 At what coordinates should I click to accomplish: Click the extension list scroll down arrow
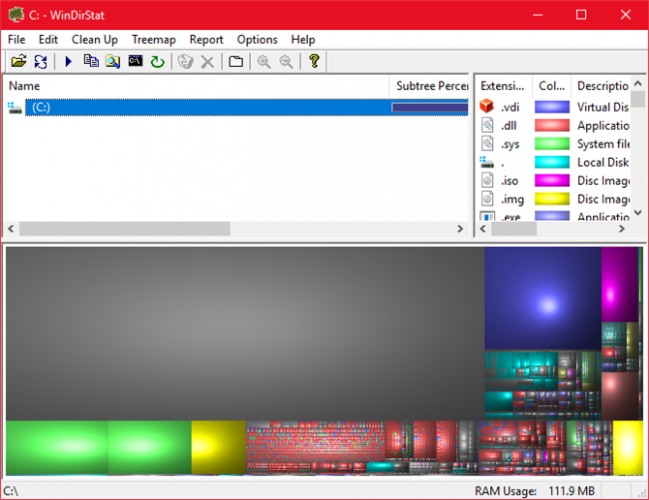(x=638, y=213)
